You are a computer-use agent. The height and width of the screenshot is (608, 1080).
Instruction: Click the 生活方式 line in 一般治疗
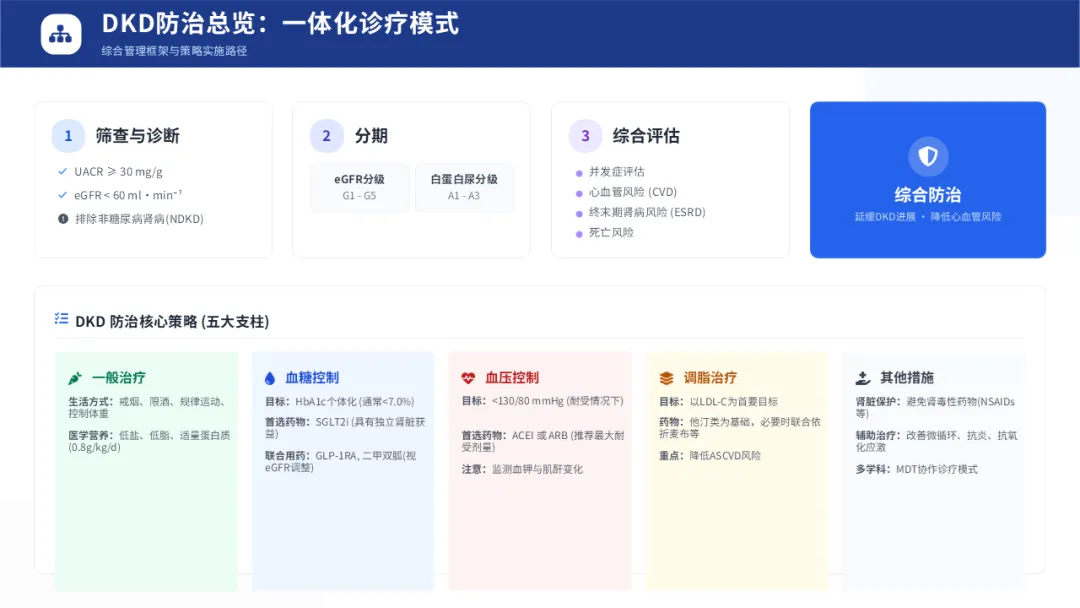(x=147, y=408)
